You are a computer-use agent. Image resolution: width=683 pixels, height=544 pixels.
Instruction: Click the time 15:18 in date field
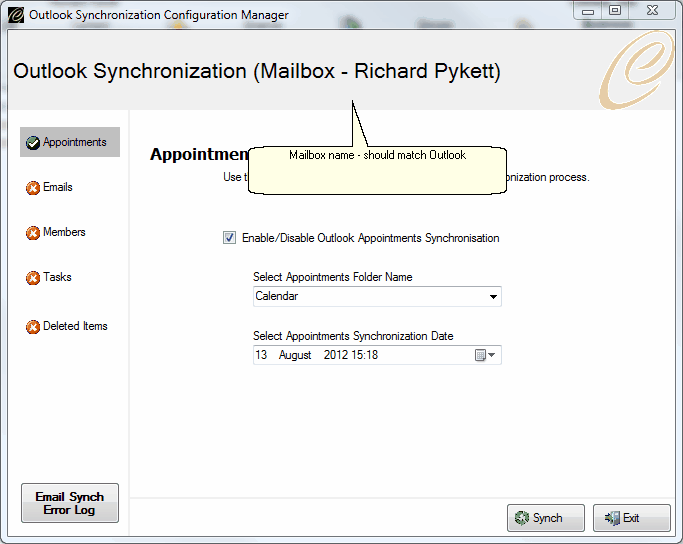coord(365,355)
